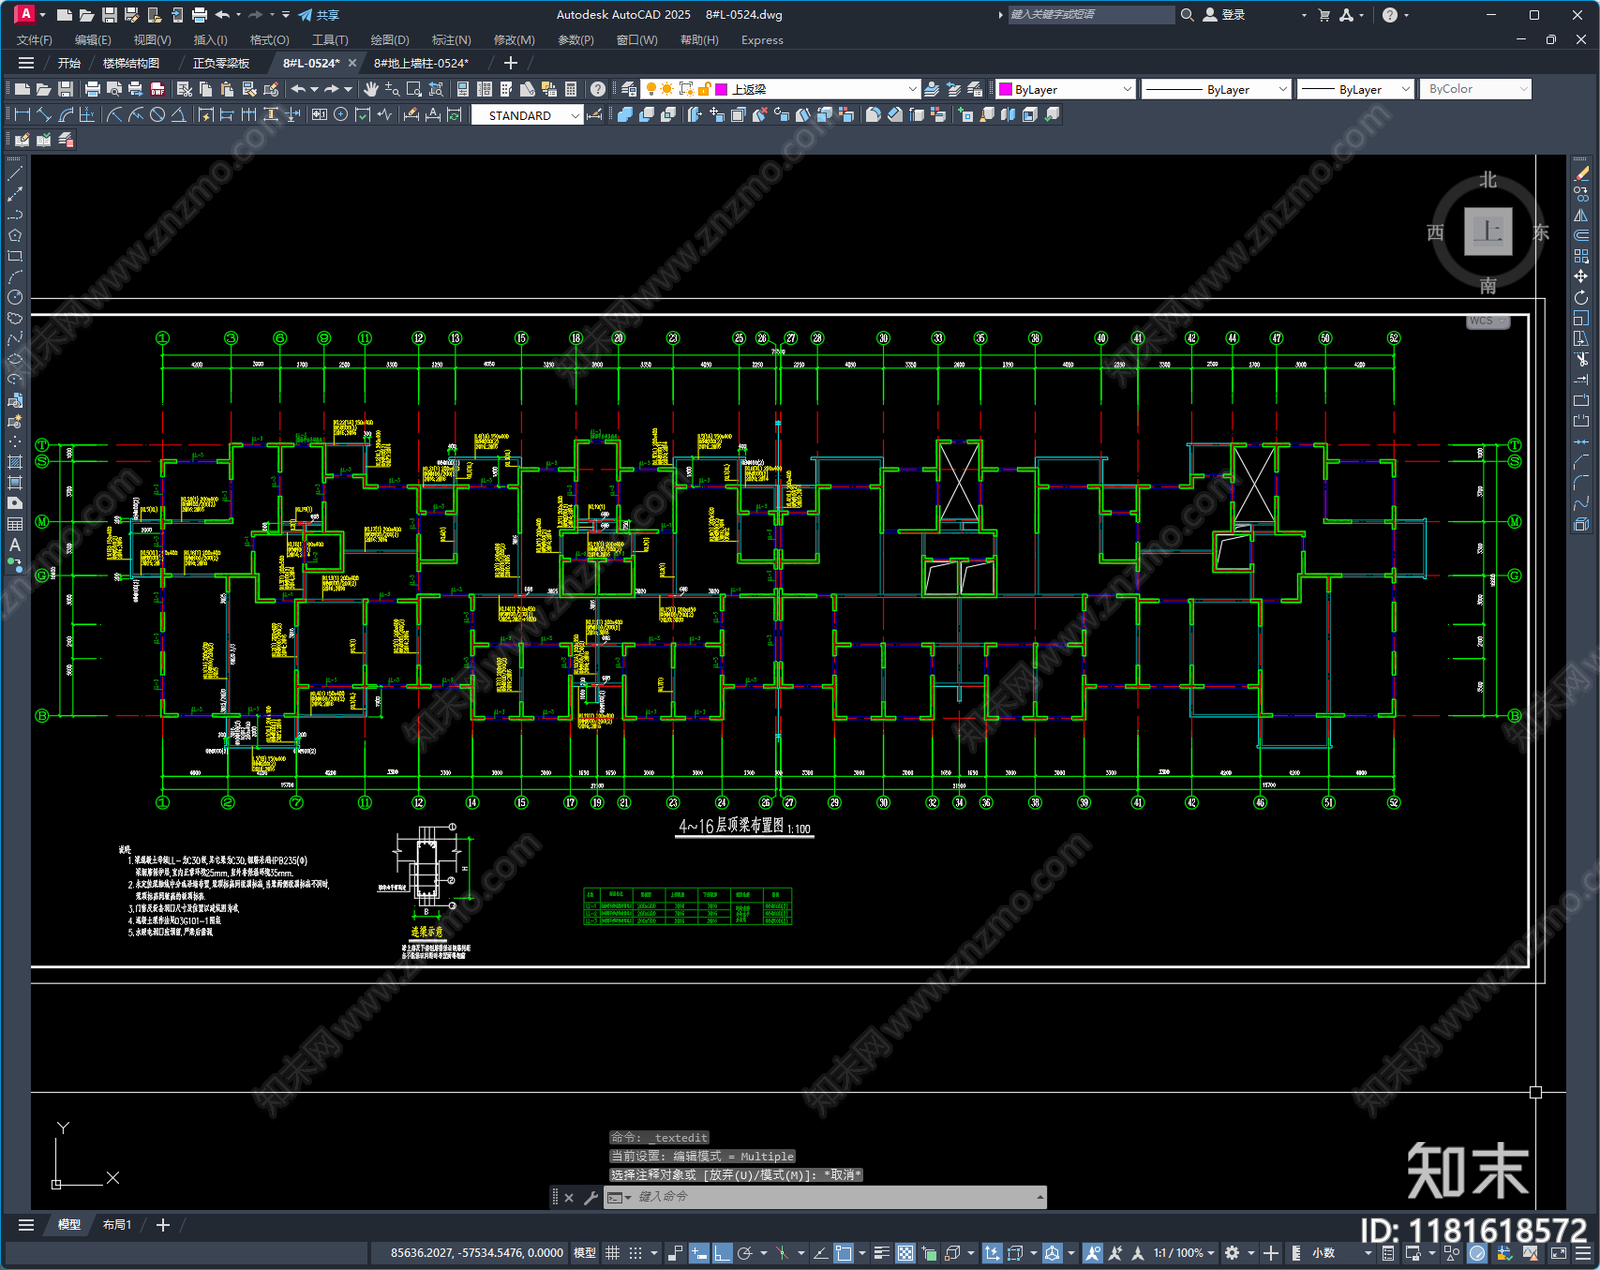The width and height of the screenshot is (1600, 1270).
Task: Toggle lineweight display in status bar
Action: point(881,1253)
